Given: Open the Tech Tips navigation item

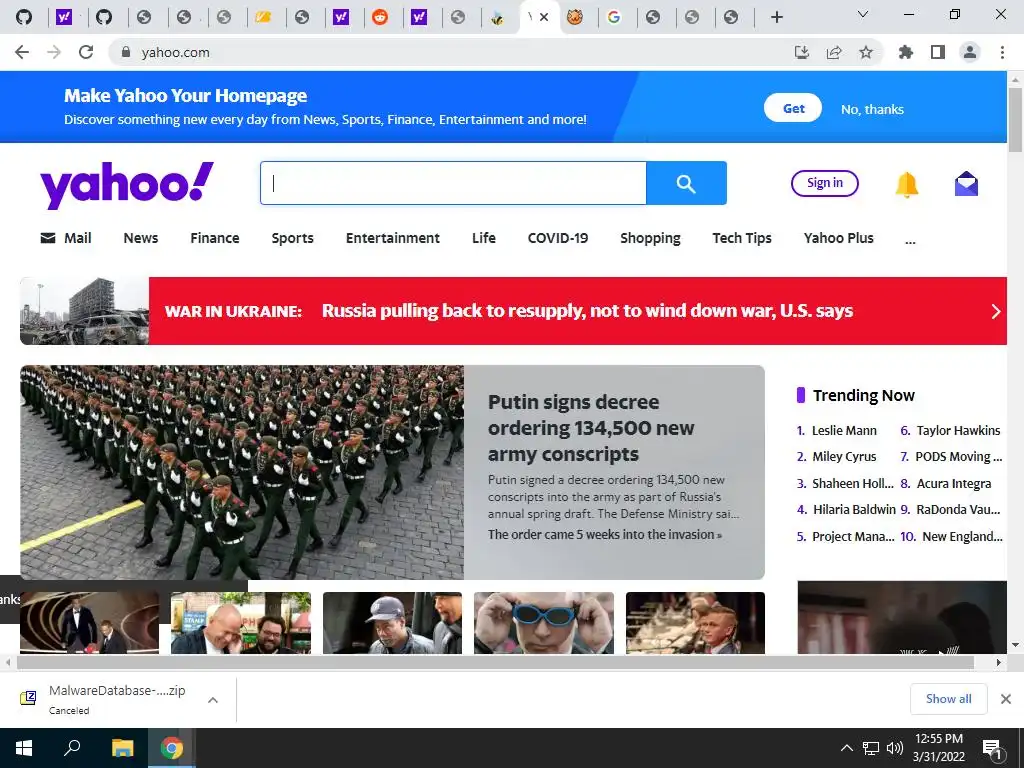Looking at the screenshot, I should (x=742, y=238).
